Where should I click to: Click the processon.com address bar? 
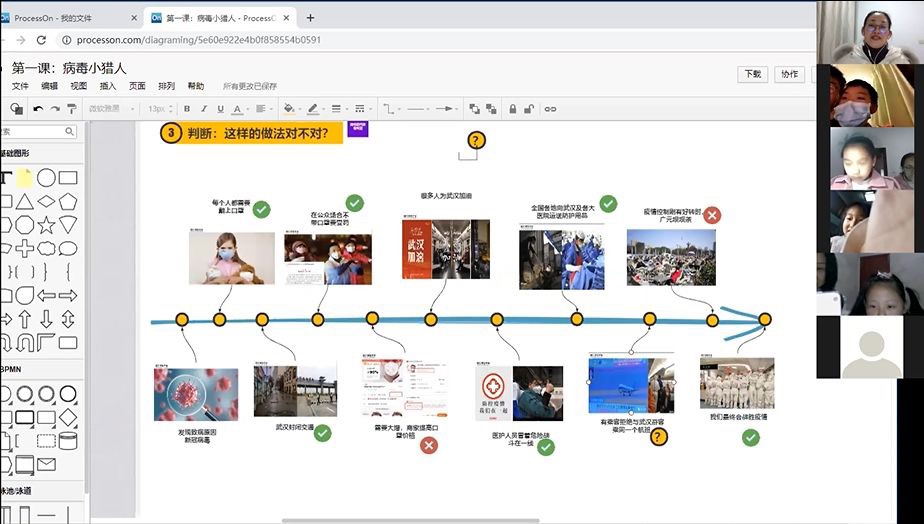coord(436,40)
